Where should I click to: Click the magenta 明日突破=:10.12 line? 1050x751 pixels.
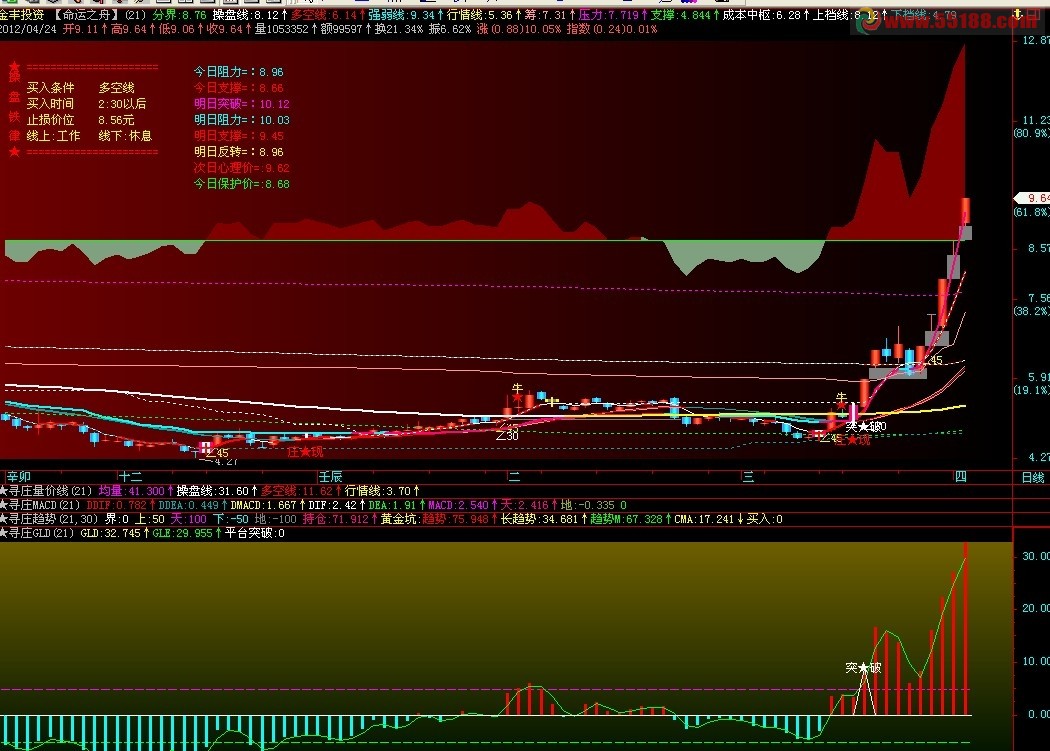242,104
